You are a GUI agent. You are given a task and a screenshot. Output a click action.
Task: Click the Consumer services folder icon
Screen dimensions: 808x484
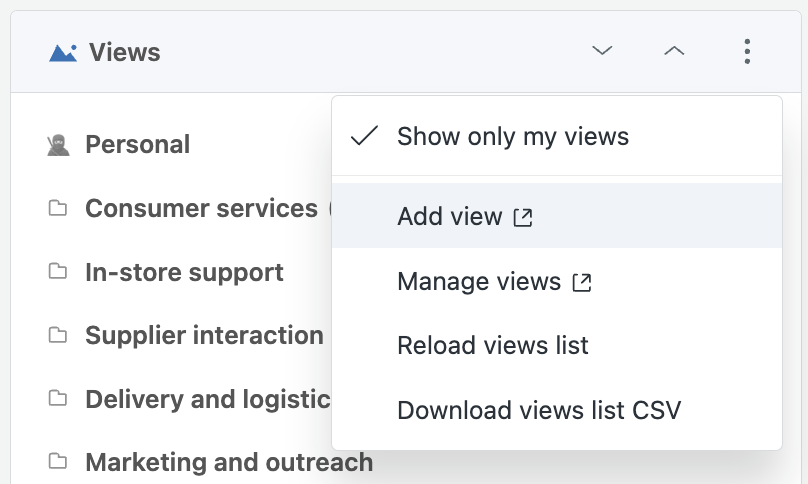tap(58, 208)
